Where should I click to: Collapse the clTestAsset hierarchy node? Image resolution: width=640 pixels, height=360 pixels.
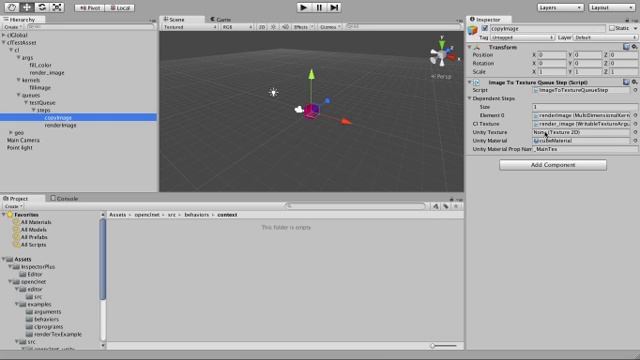4,42
